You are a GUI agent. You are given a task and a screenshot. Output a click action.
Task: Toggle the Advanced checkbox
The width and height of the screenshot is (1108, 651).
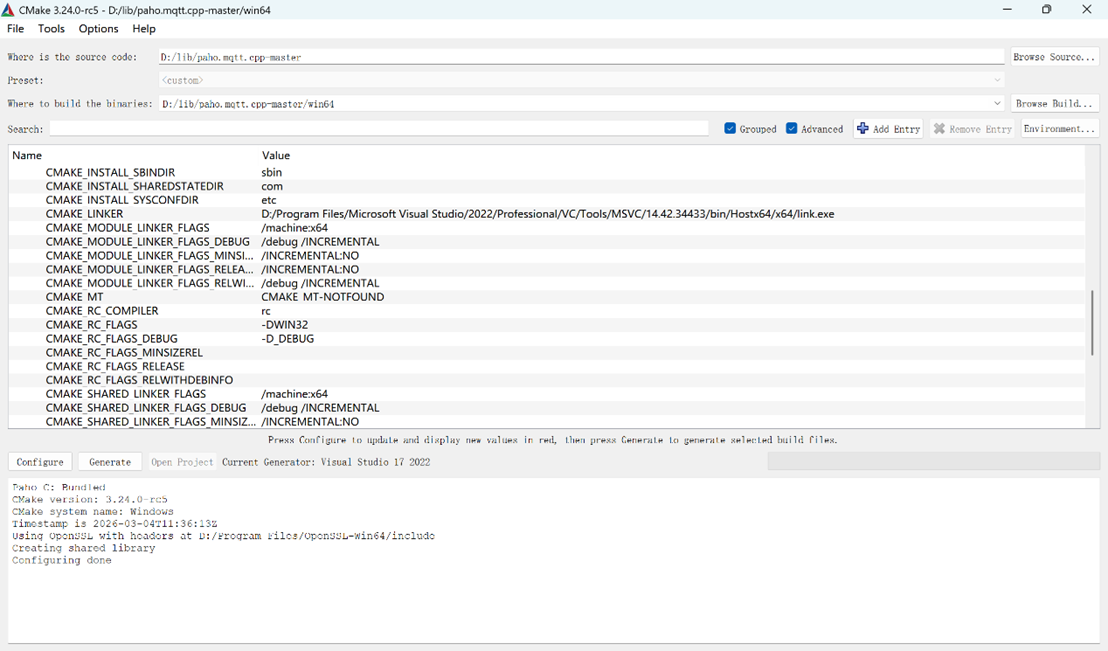(791, 129)
